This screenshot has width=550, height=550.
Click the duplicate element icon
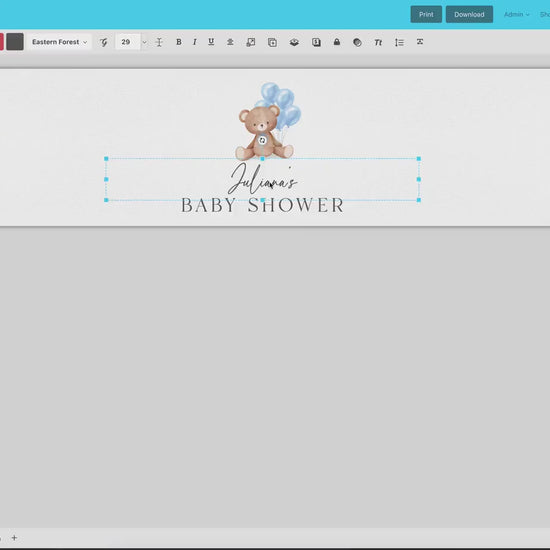[x=272, y=42]
